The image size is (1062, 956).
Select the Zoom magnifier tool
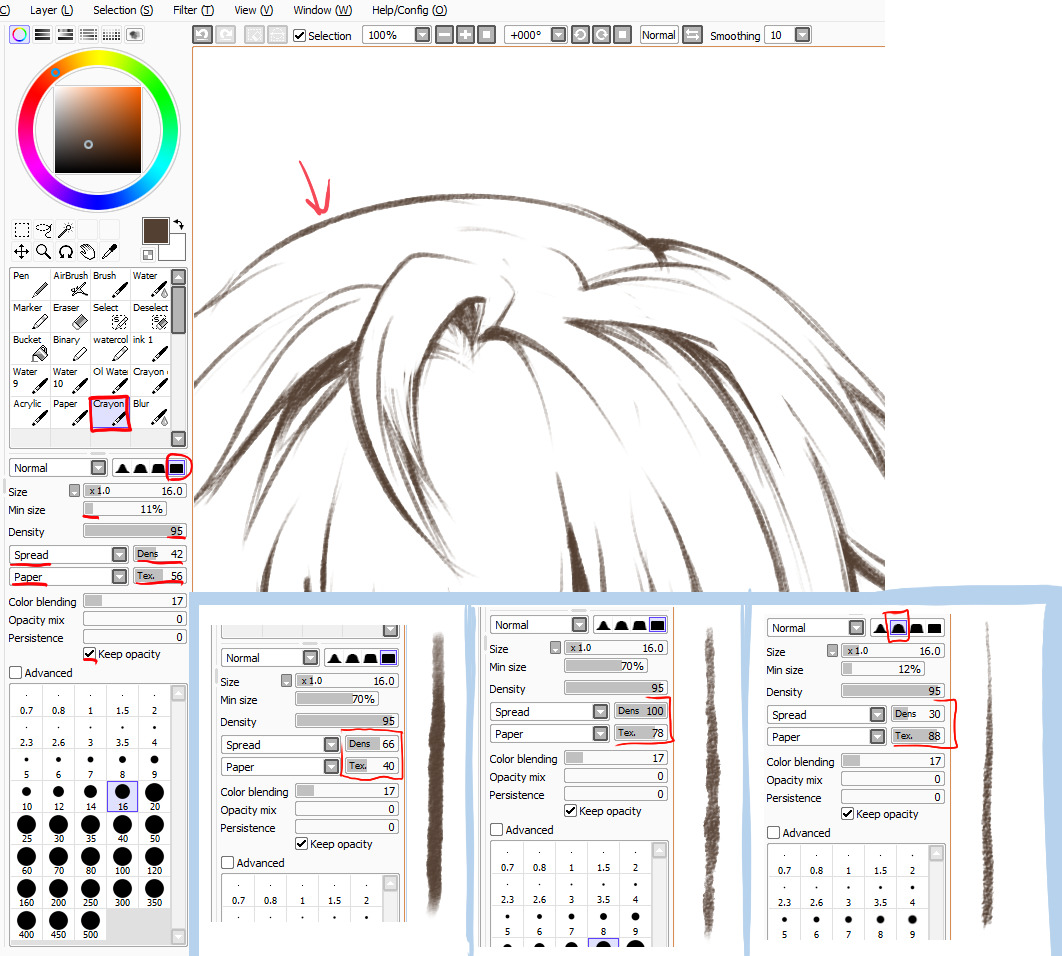[x=44, y=252]
